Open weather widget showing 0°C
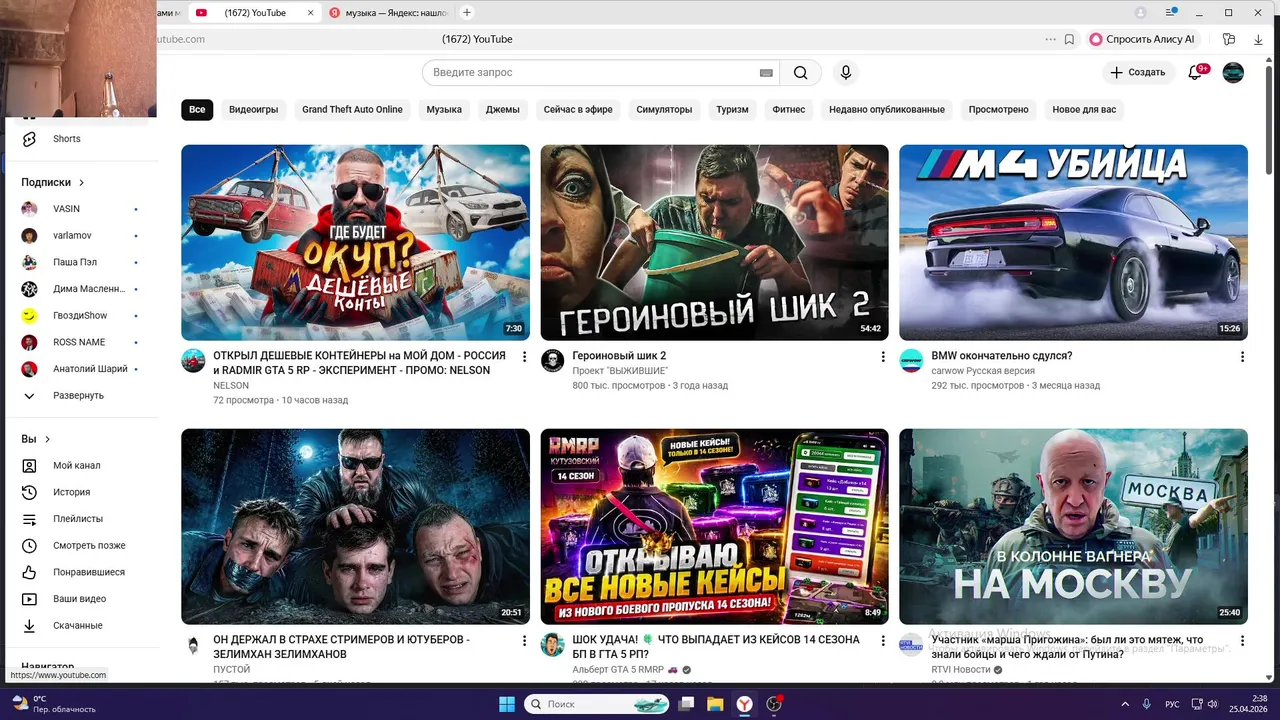Viewport: 1280px width, 720px height. [54, 704]
